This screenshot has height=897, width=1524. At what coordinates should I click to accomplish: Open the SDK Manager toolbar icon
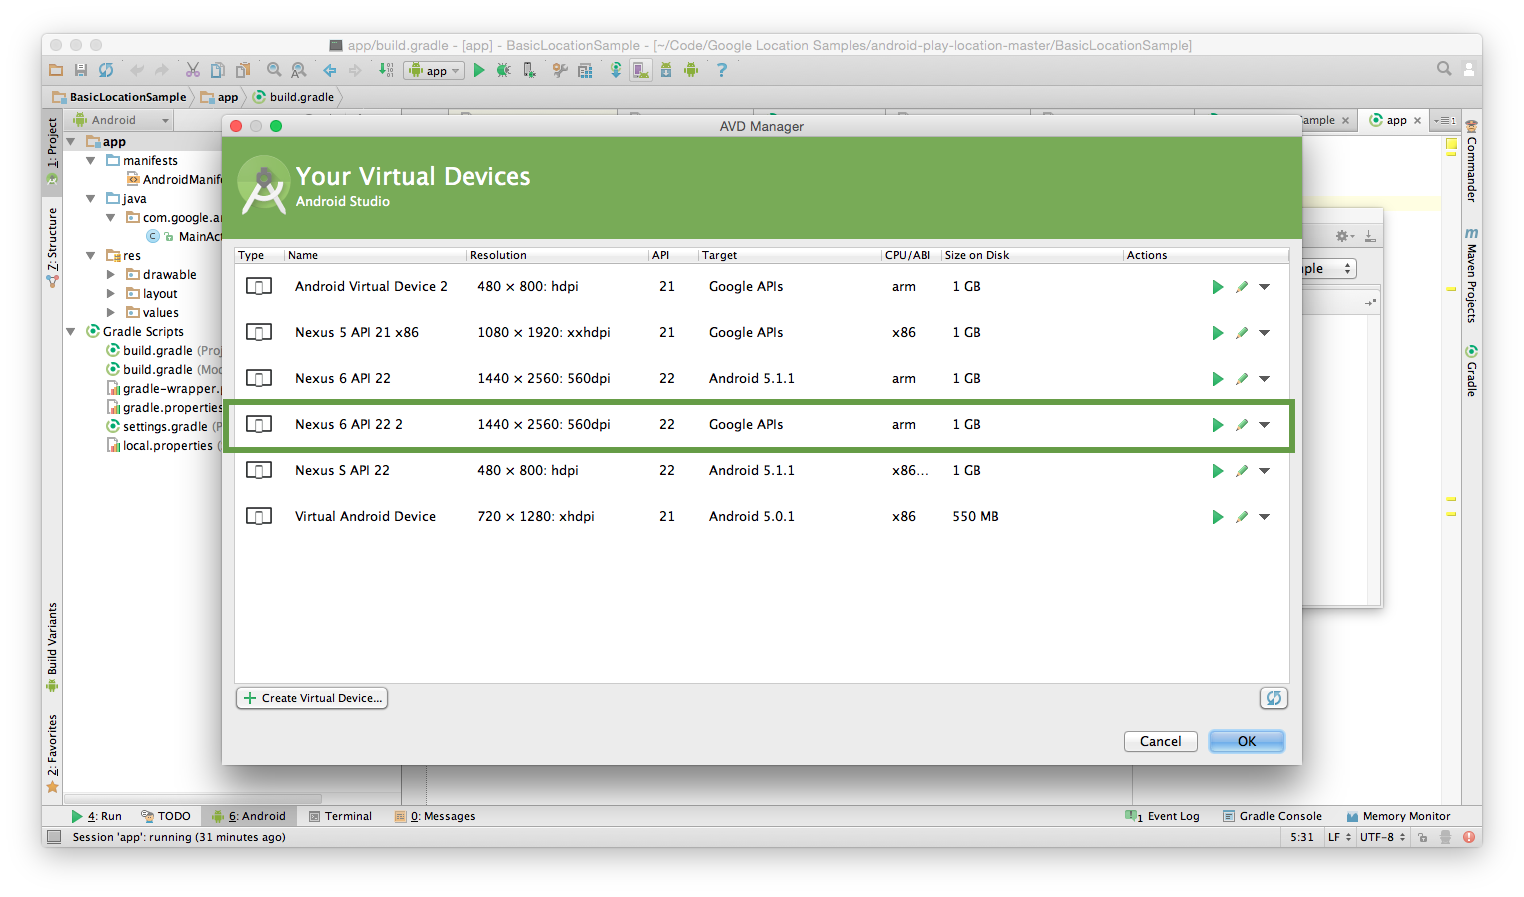click(x=666, y=70)
